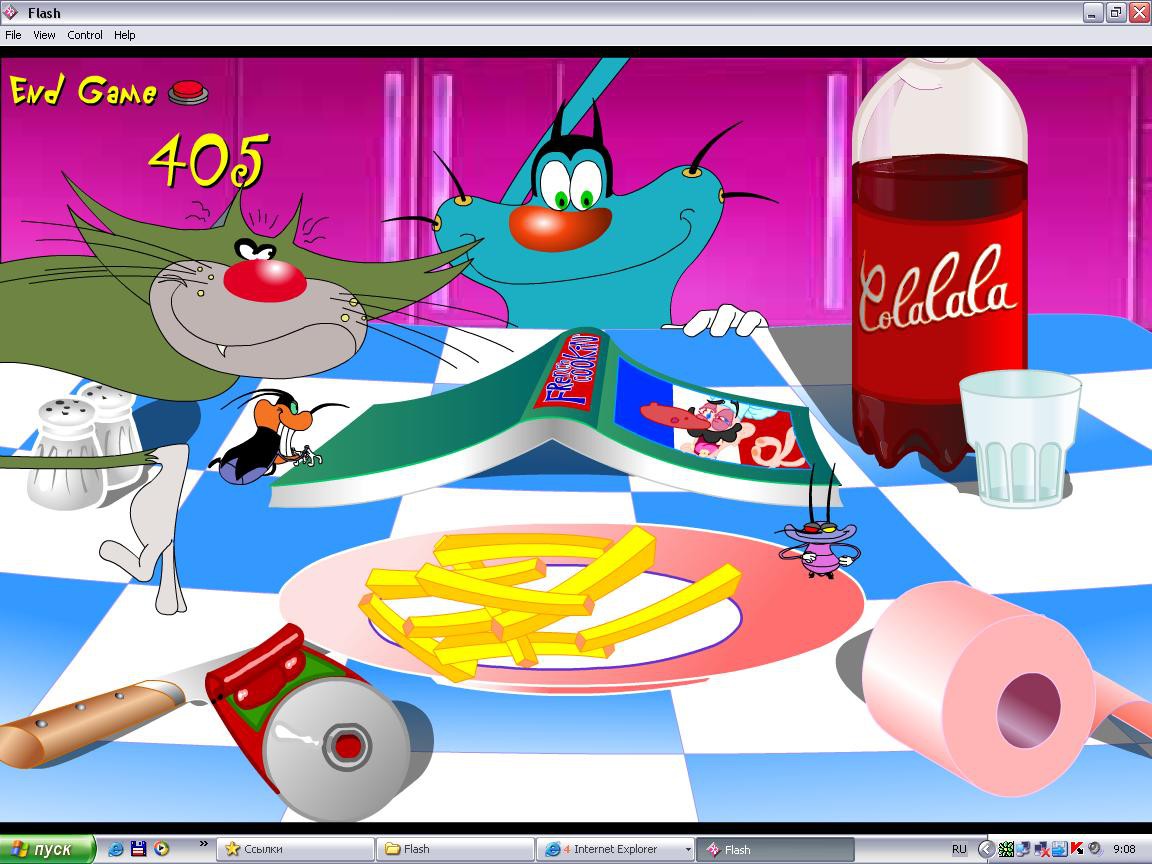Image resolution: width=1152 pixels, height=864 pixels.
Task: Restore down the Flash window
Action: [1116, 12]
